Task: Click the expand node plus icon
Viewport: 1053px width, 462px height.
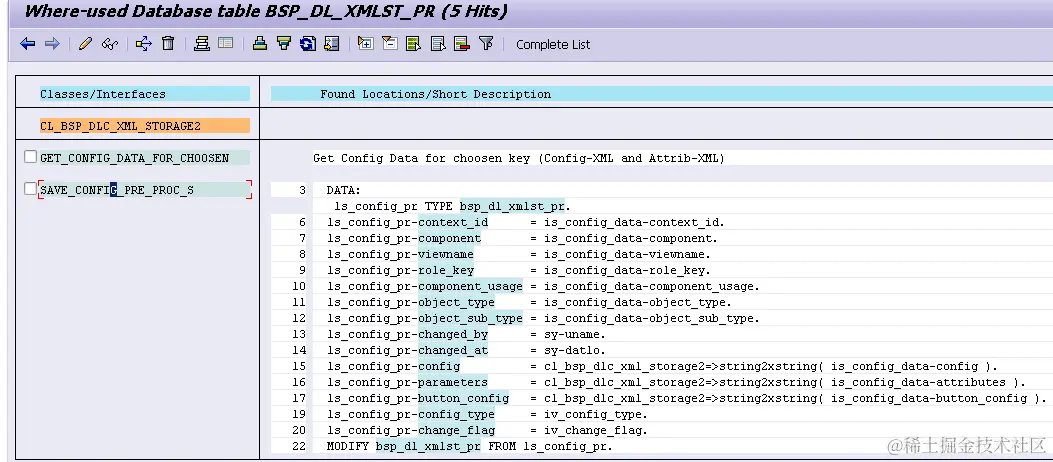Action: pos(365,44)
